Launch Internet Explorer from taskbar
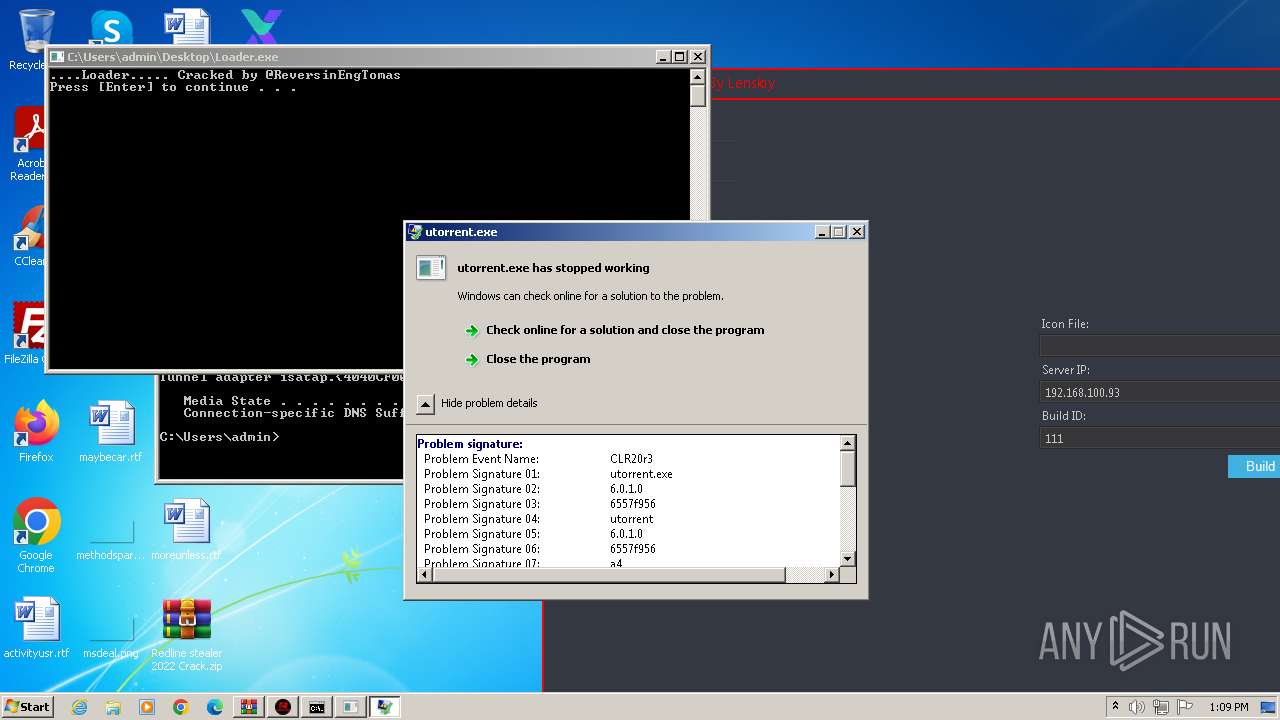Screen dimensions: 1280x720 [79, 707]
